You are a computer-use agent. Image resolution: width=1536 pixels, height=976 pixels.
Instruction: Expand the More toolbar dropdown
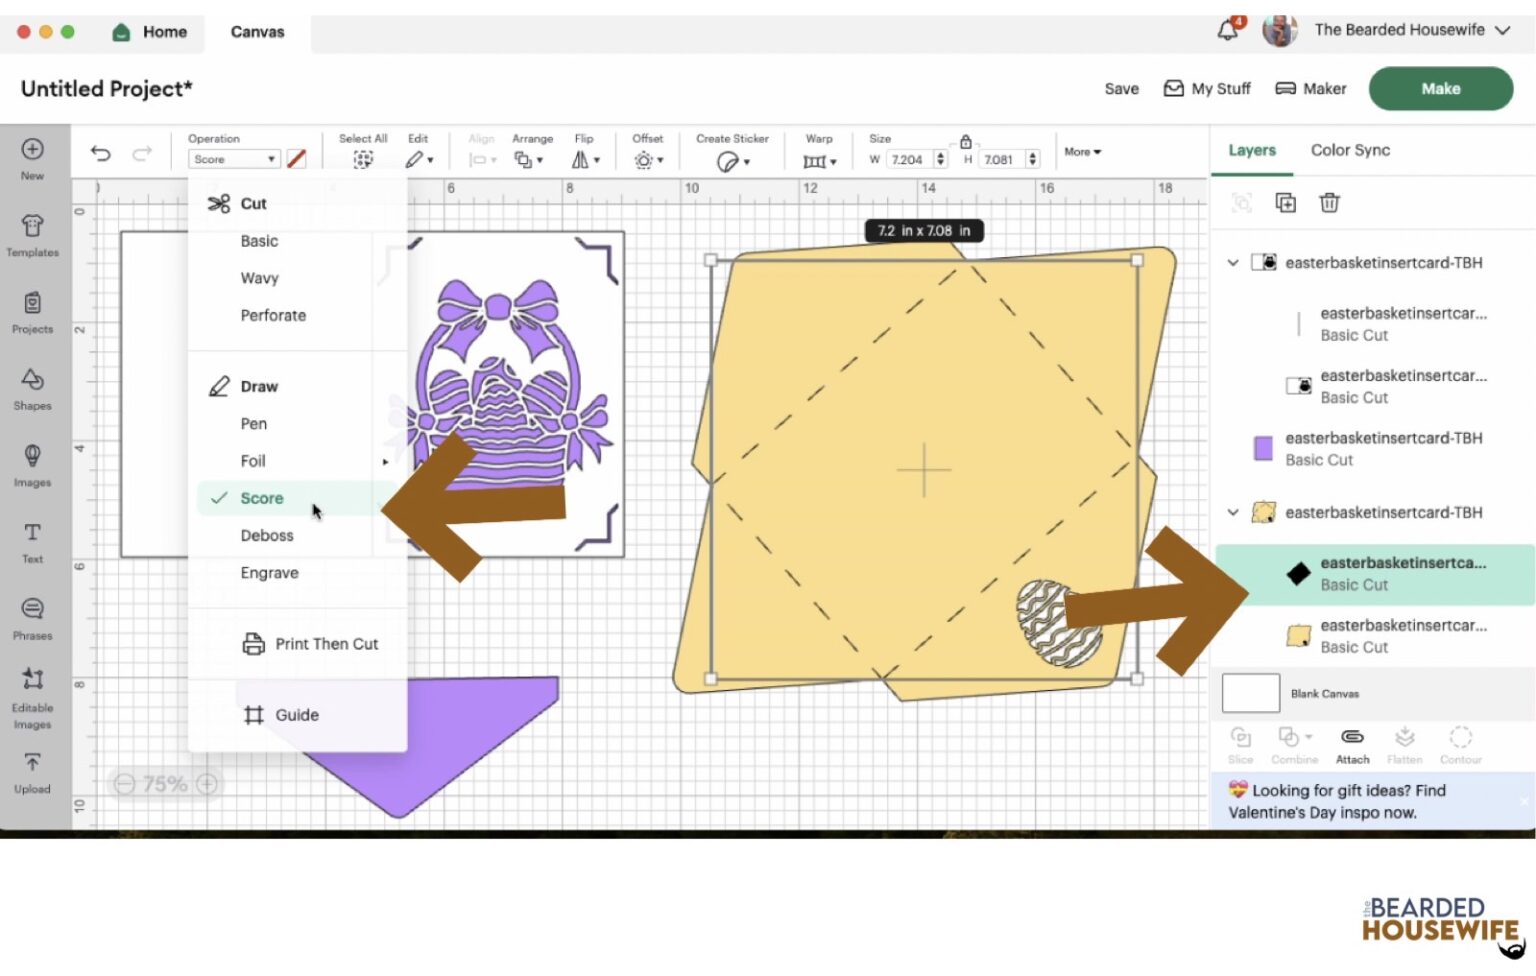click(x=1082, y=152)
